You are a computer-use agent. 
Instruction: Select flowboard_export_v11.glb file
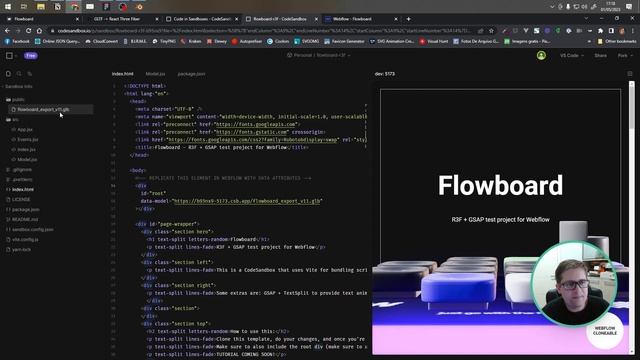pos(51,109)
